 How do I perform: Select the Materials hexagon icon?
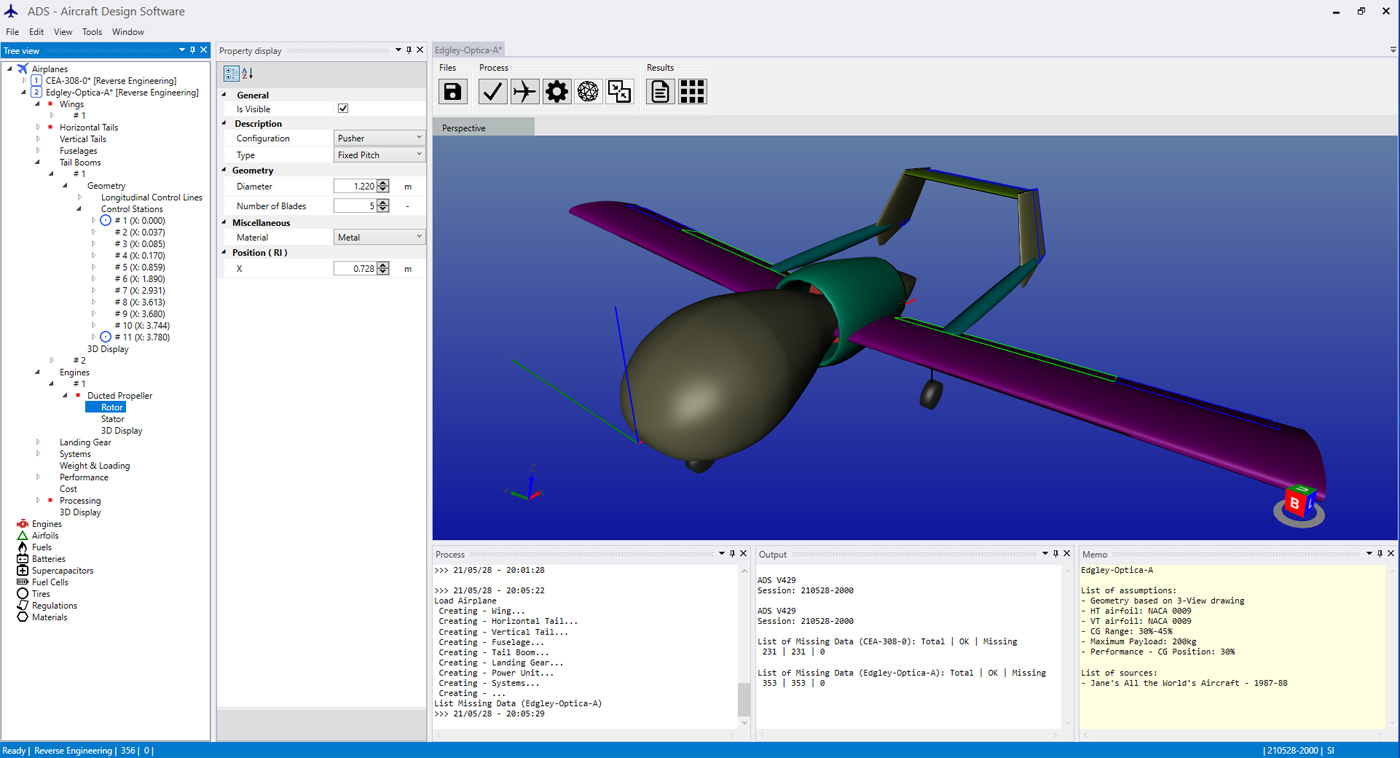tap(22, 617)
